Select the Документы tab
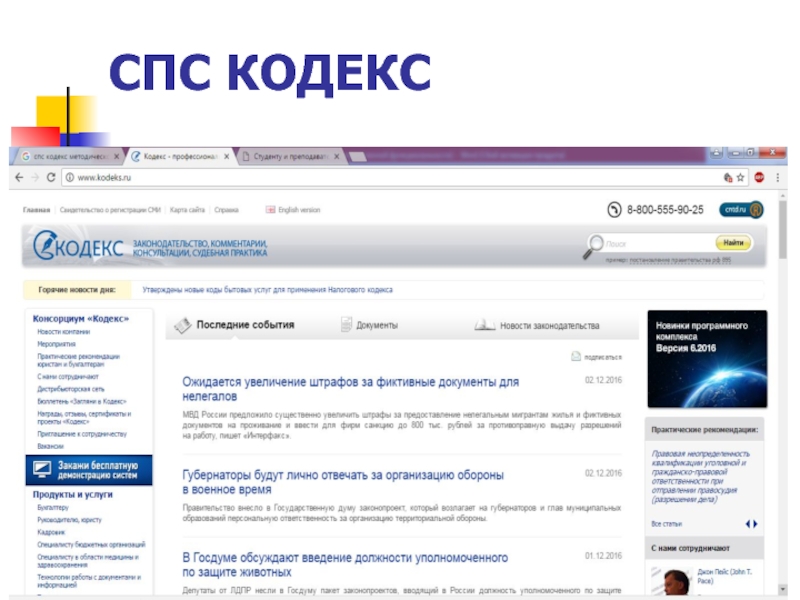 coord(369,325)
